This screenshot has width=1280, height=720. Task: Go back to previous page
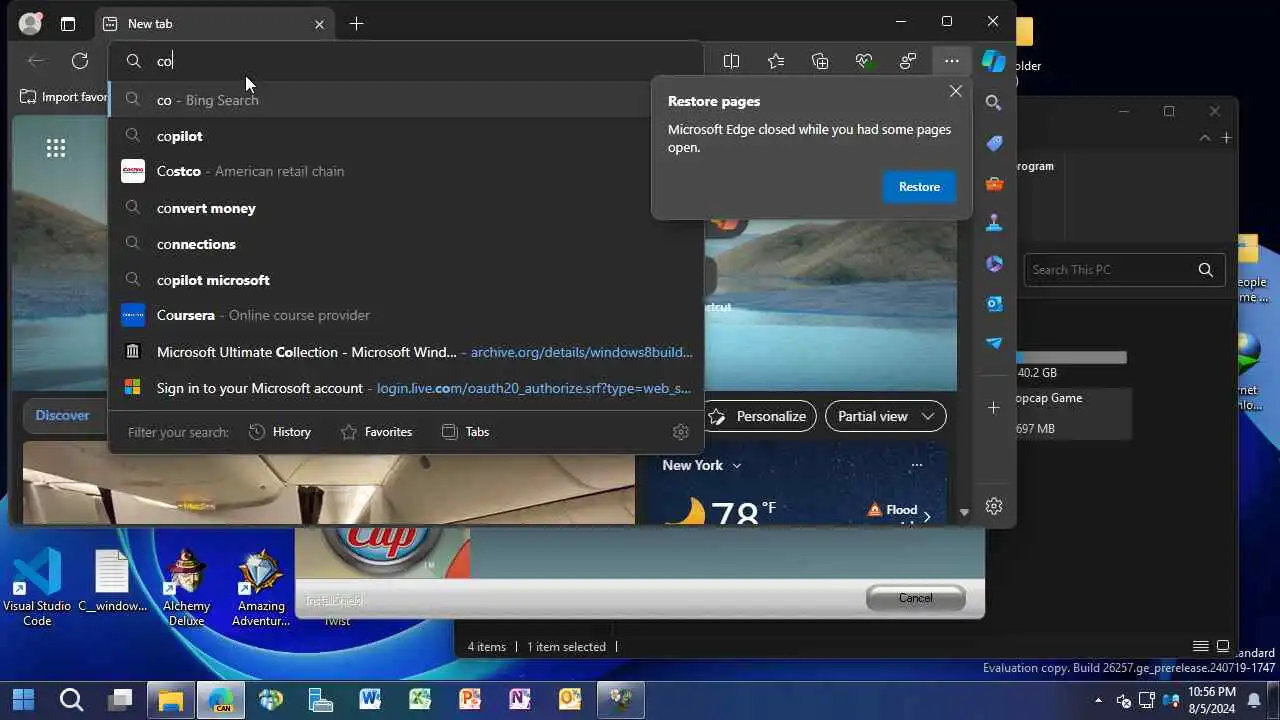(x=36, y=61)
